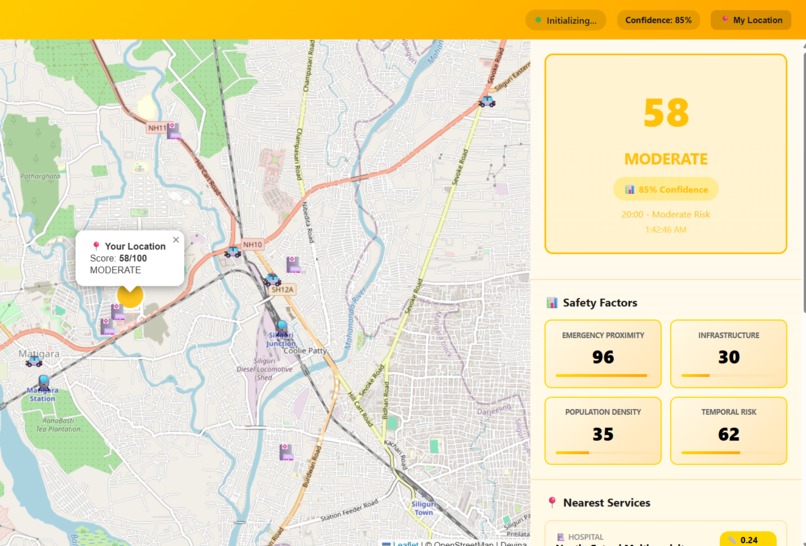Click 'Potharghata' map label
Screen dimensions: 806x546
click(40, 176)
